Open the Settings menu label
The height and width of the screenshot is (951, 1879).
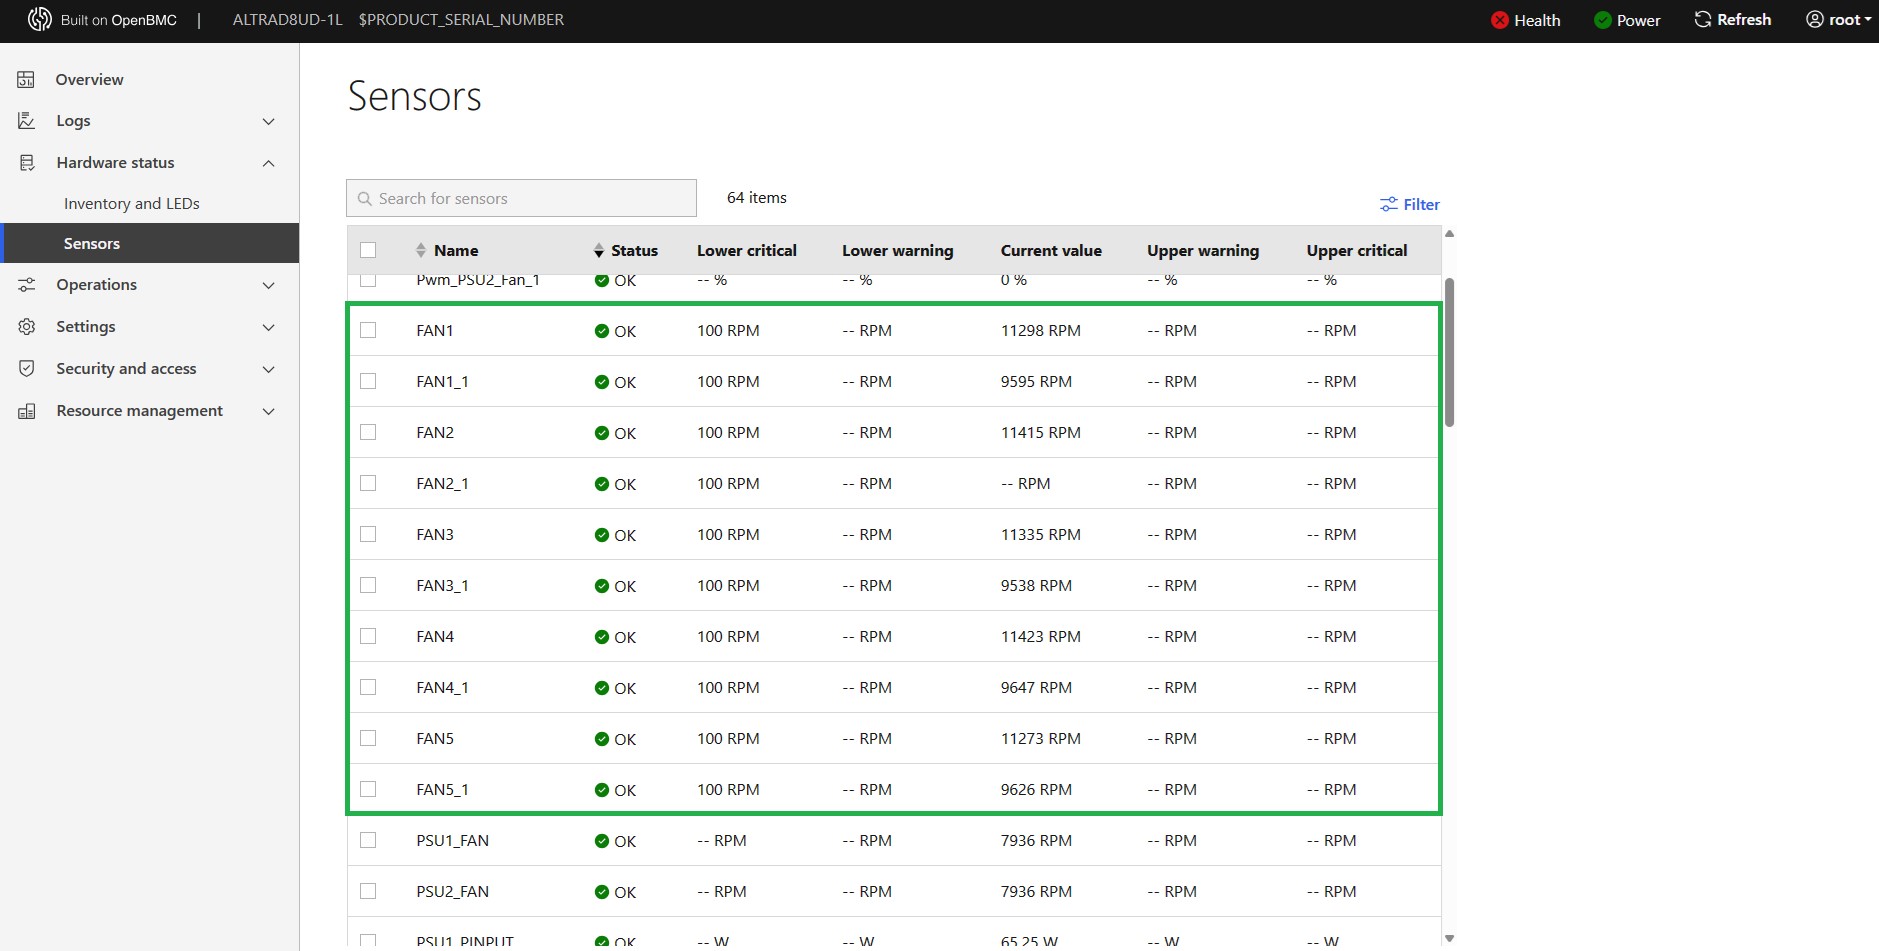pos(86,327)
